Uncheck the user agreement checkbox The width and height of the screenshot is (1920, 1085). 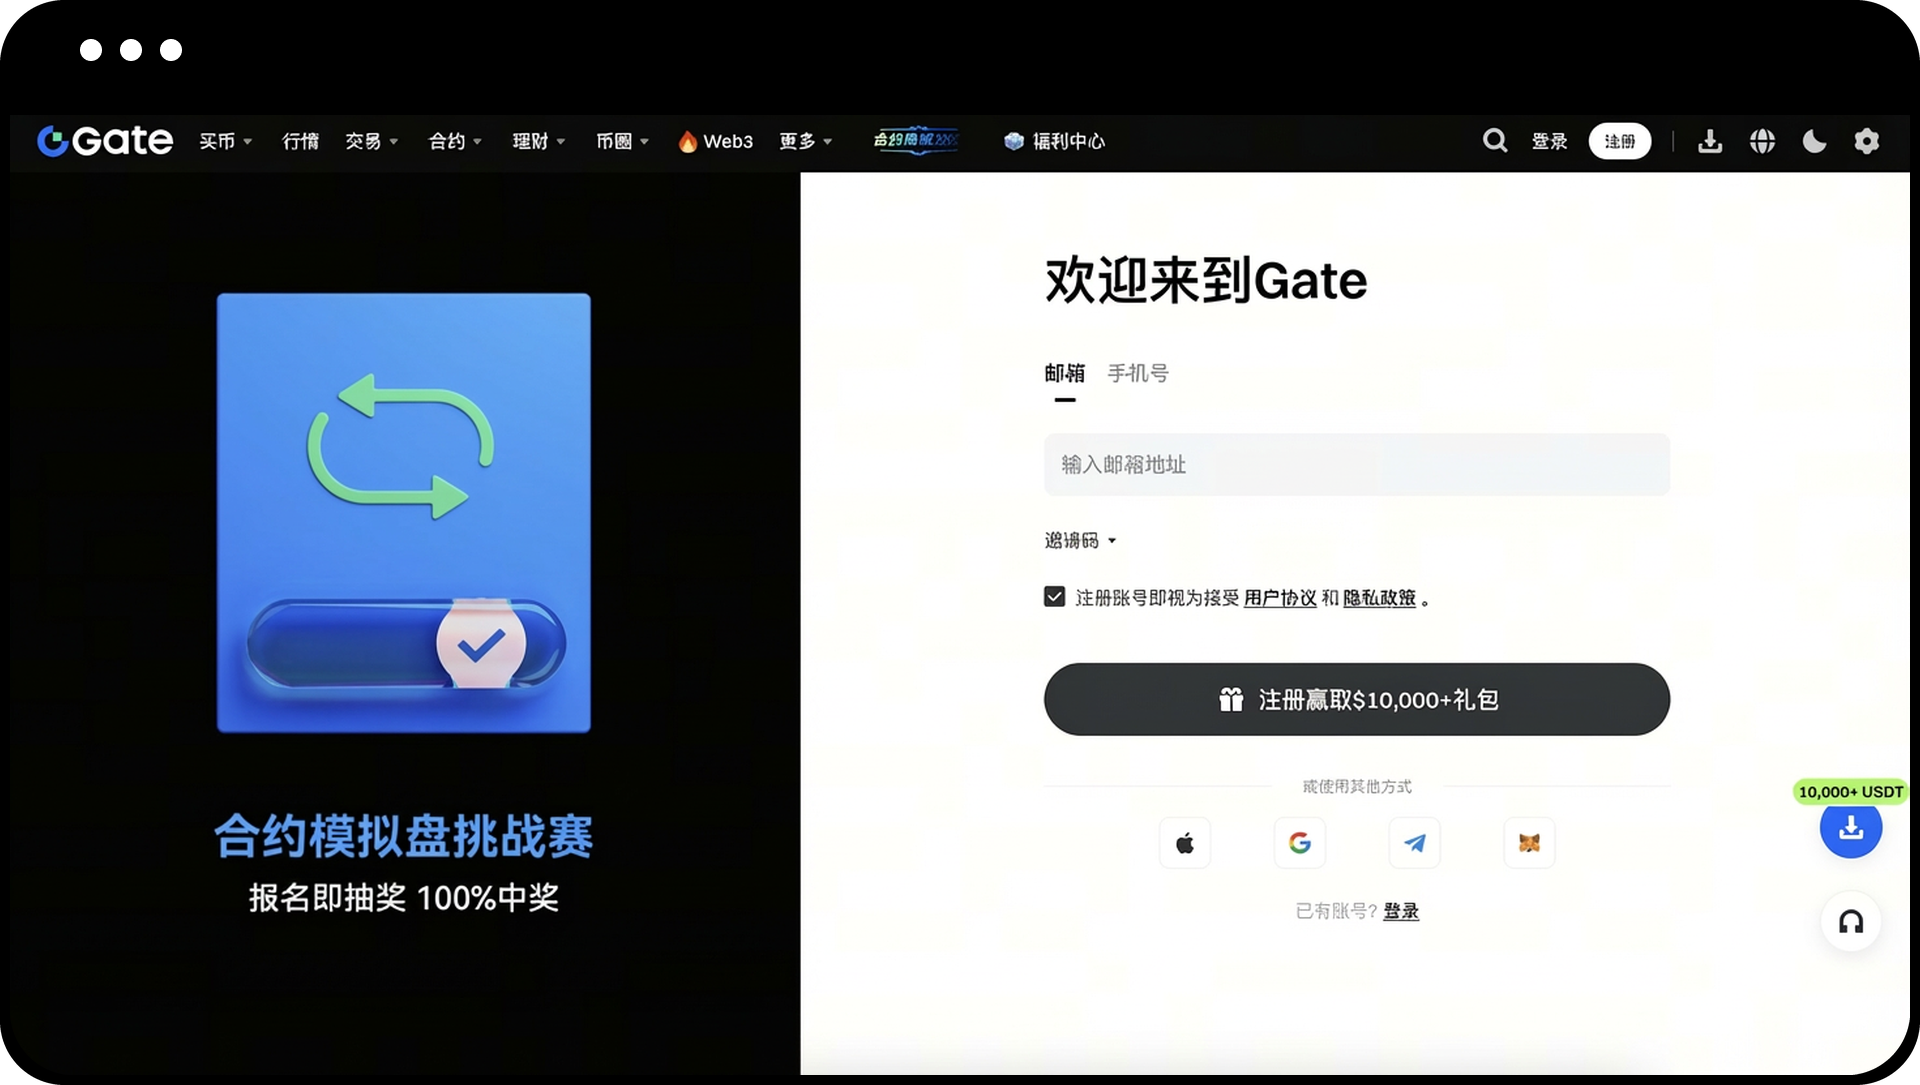coord(1054,597)
